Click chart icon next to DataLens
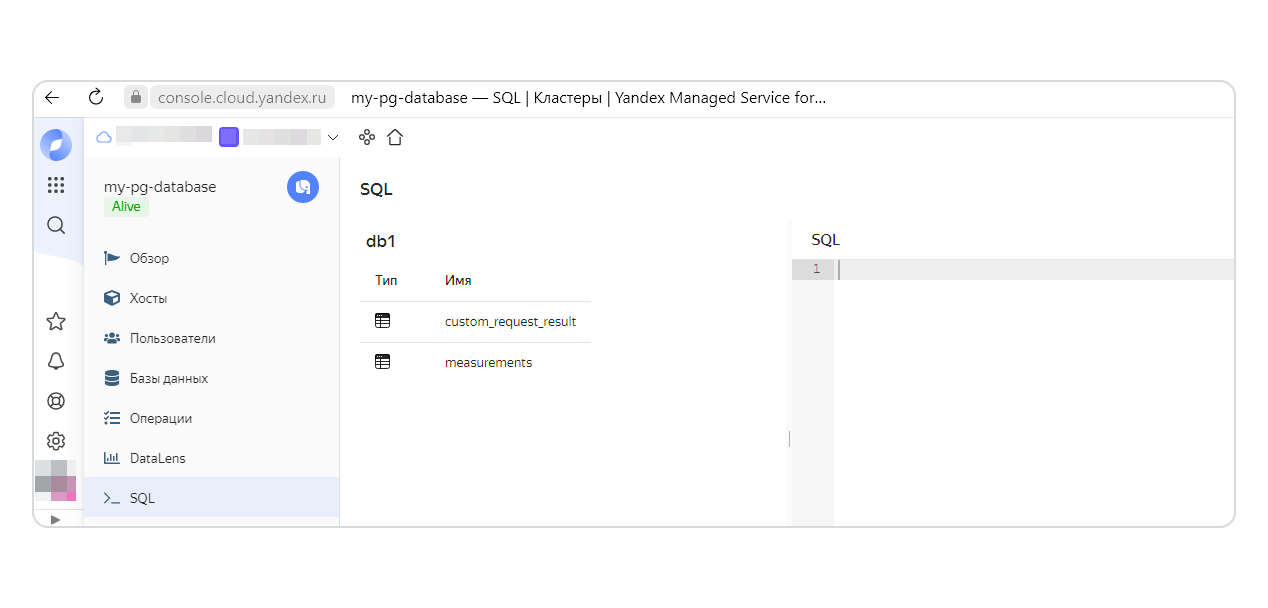This screenshot has width=1268, height=608. pos(112,458)
